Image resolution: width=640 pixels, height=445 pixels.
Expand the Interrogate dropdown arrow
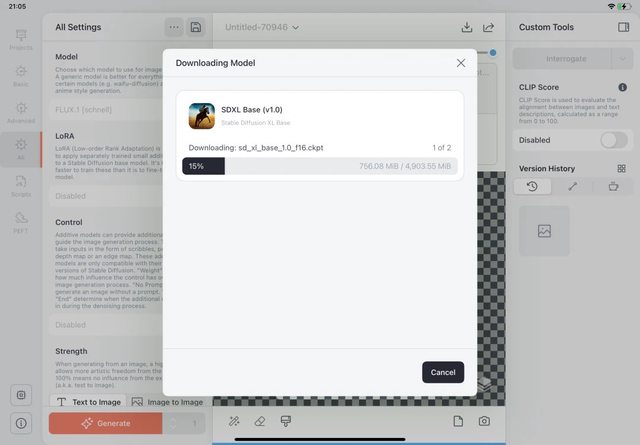pos(619,59)
